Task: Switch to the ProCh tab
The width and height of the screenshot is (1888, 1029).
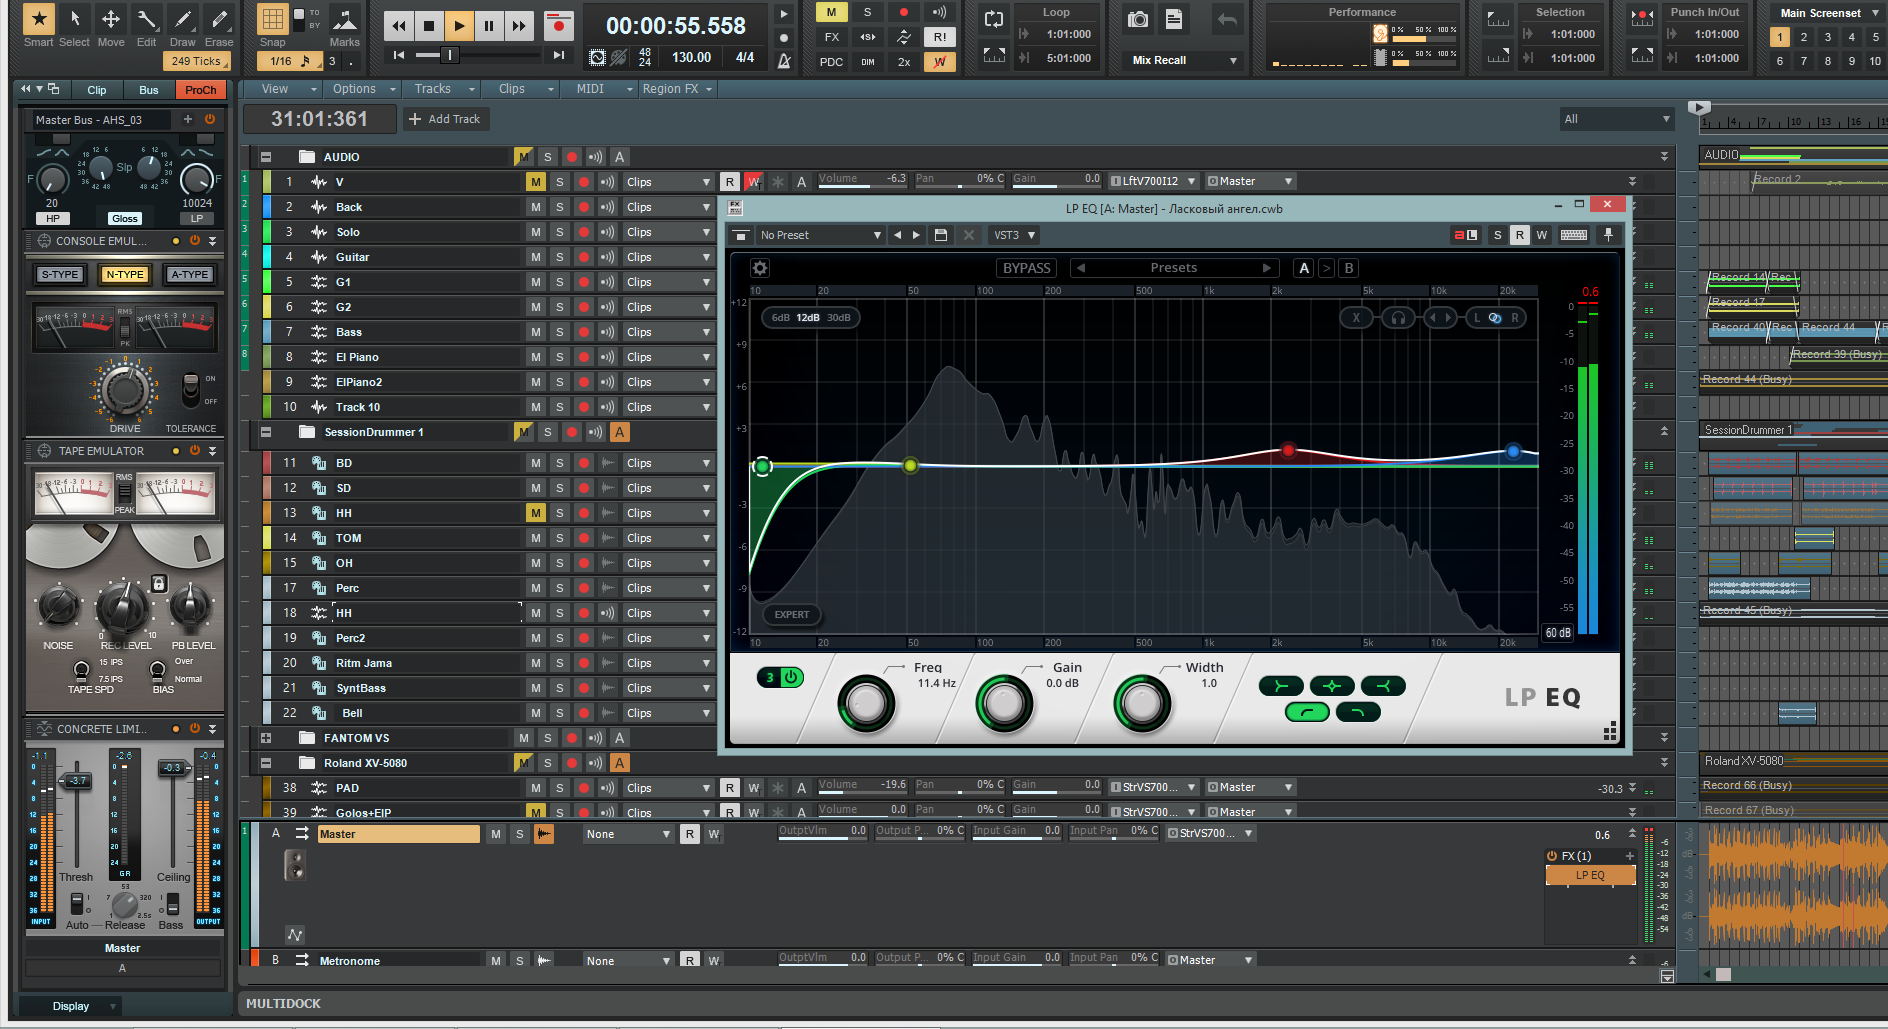Action: point(200,90)
